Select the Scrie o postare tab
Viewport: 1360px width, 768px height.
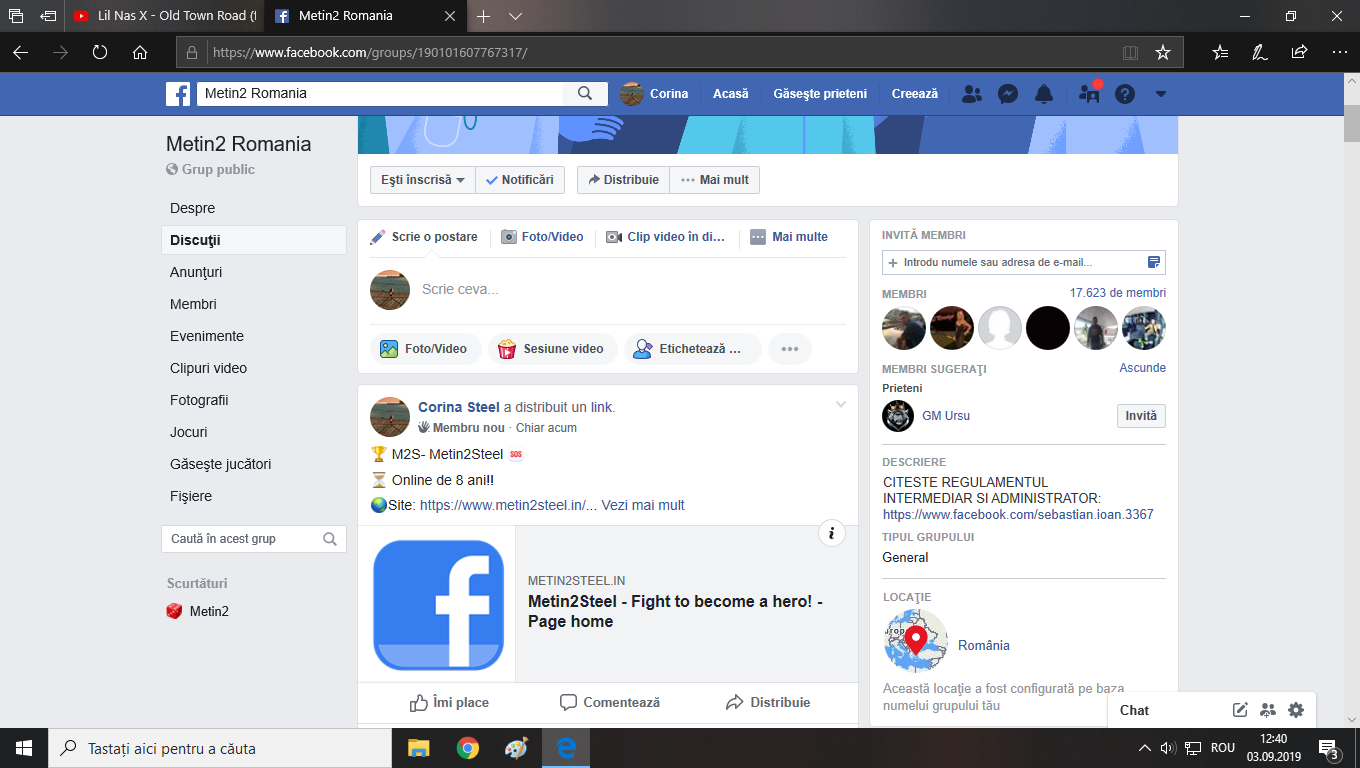pos(424,237)
